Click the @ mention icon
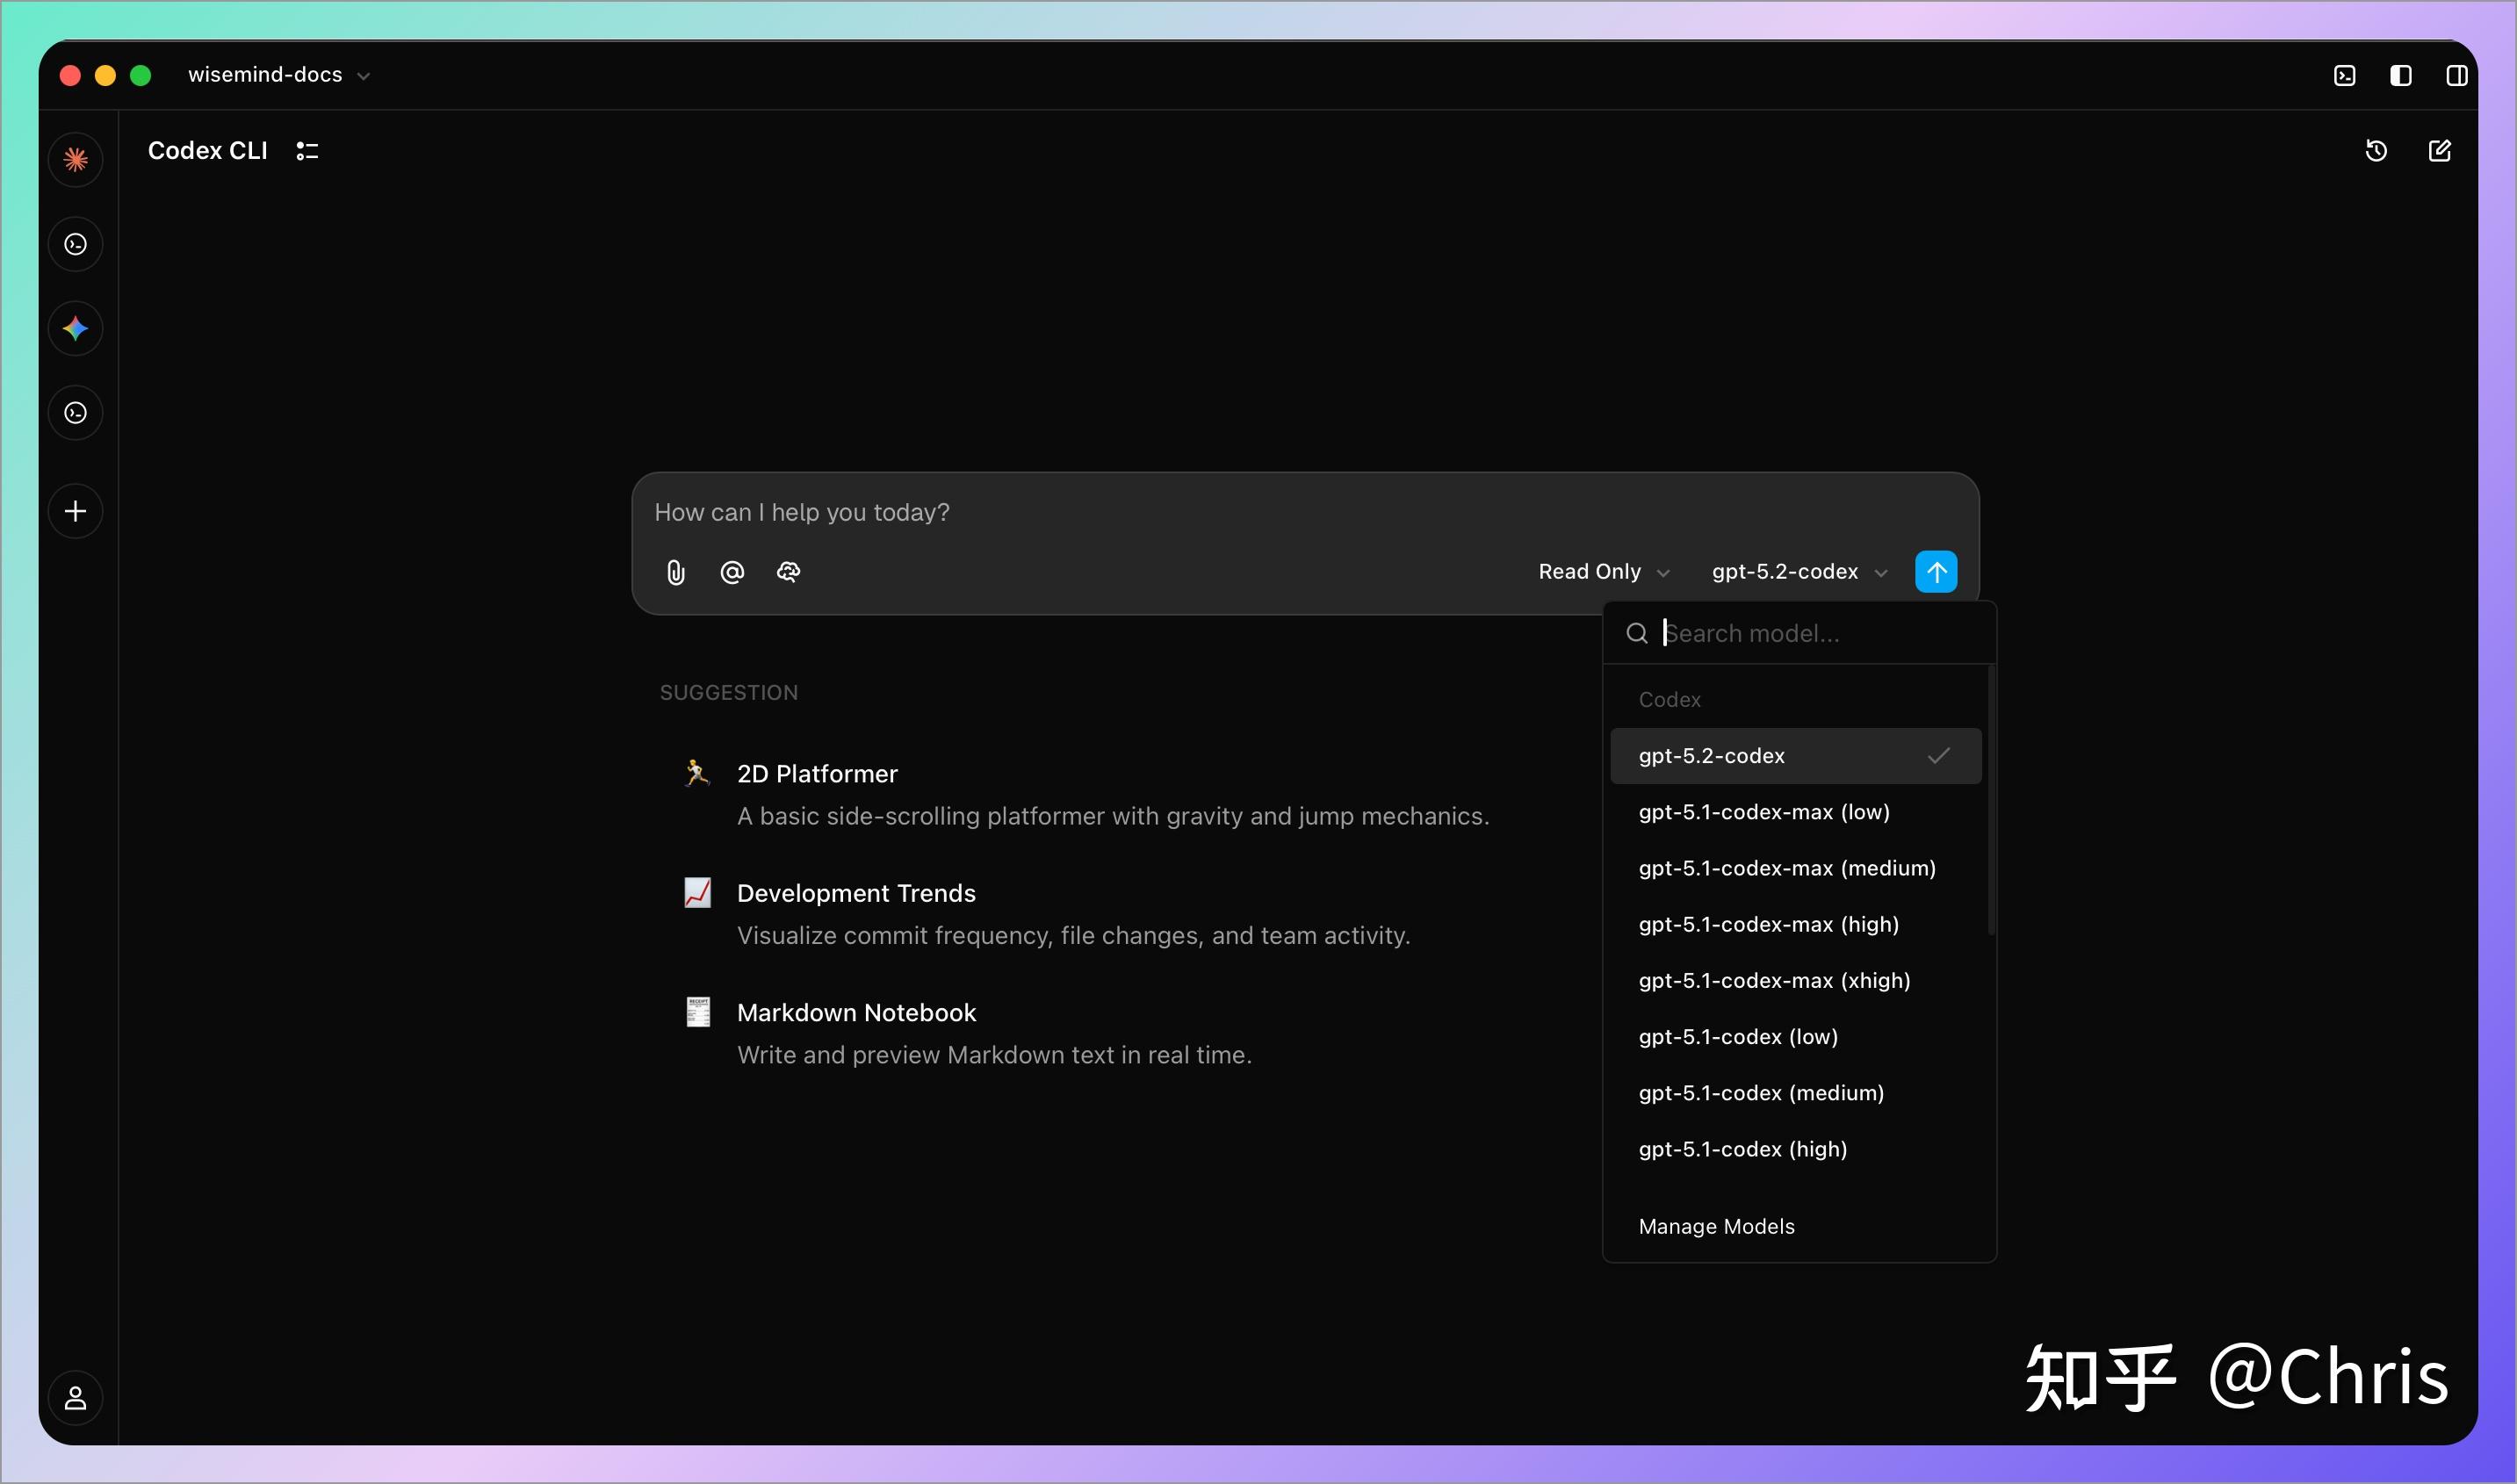Viewport: 2517px width, 1484px height. (x=732, y=572)
